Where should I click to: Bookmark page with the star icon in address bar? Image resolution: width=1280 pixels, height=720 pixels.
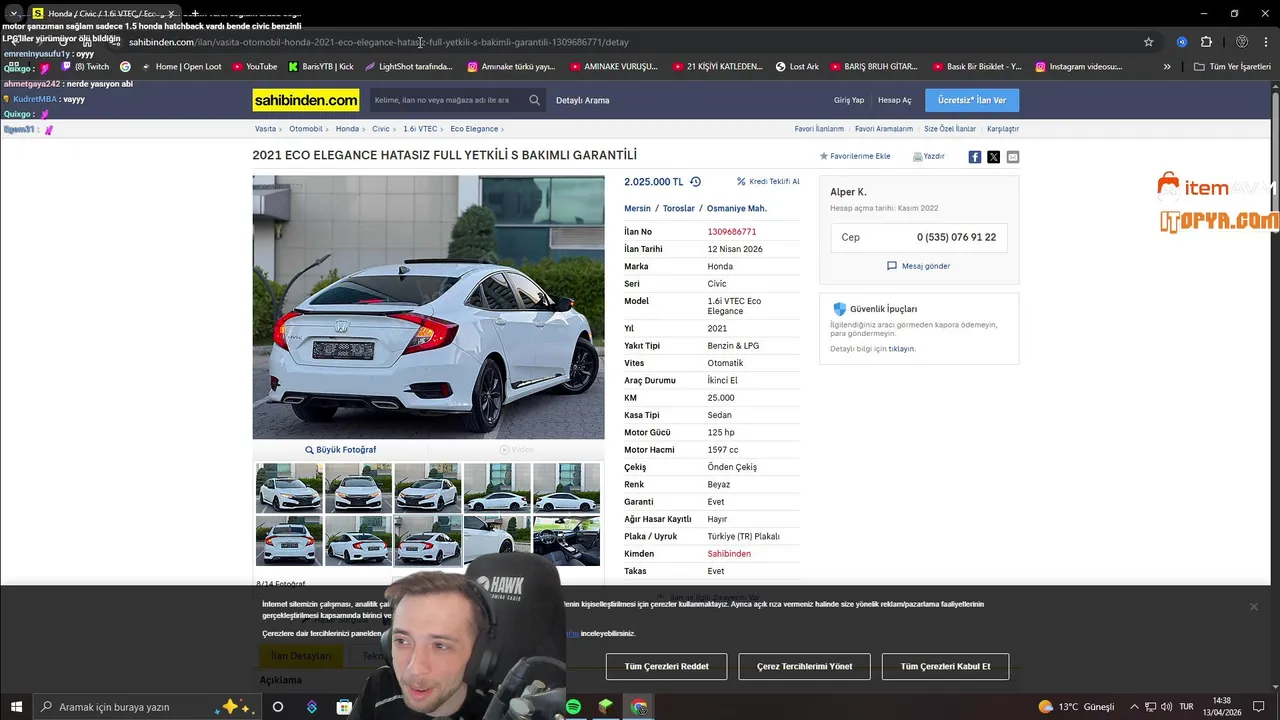click(x=1149, y=42)
